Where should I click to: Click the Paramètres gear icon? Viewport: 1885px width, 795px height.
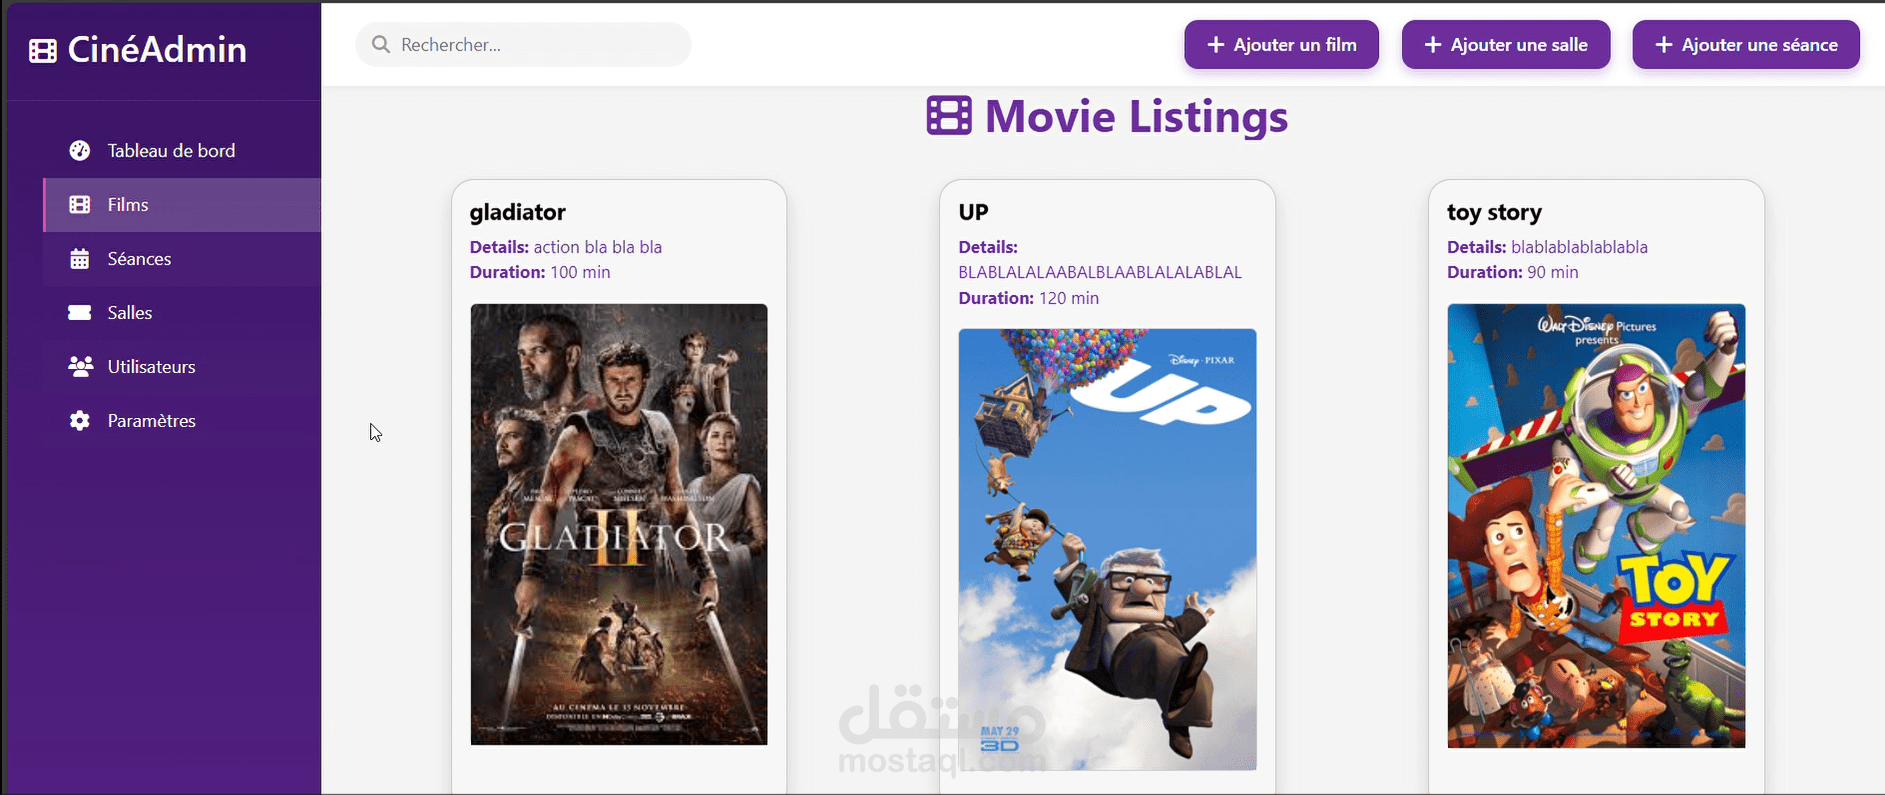80,421
